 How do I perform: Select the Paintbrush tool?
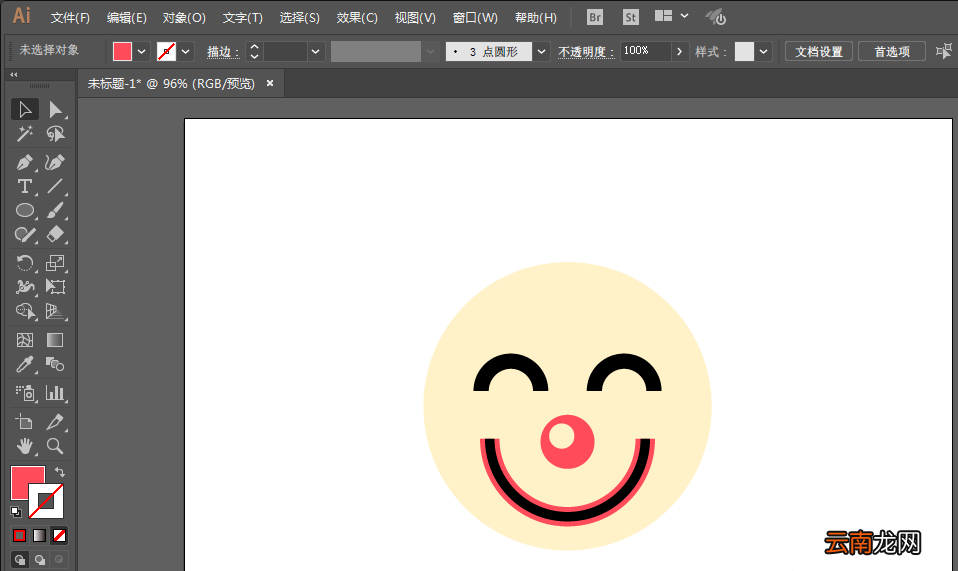[55, 210]
